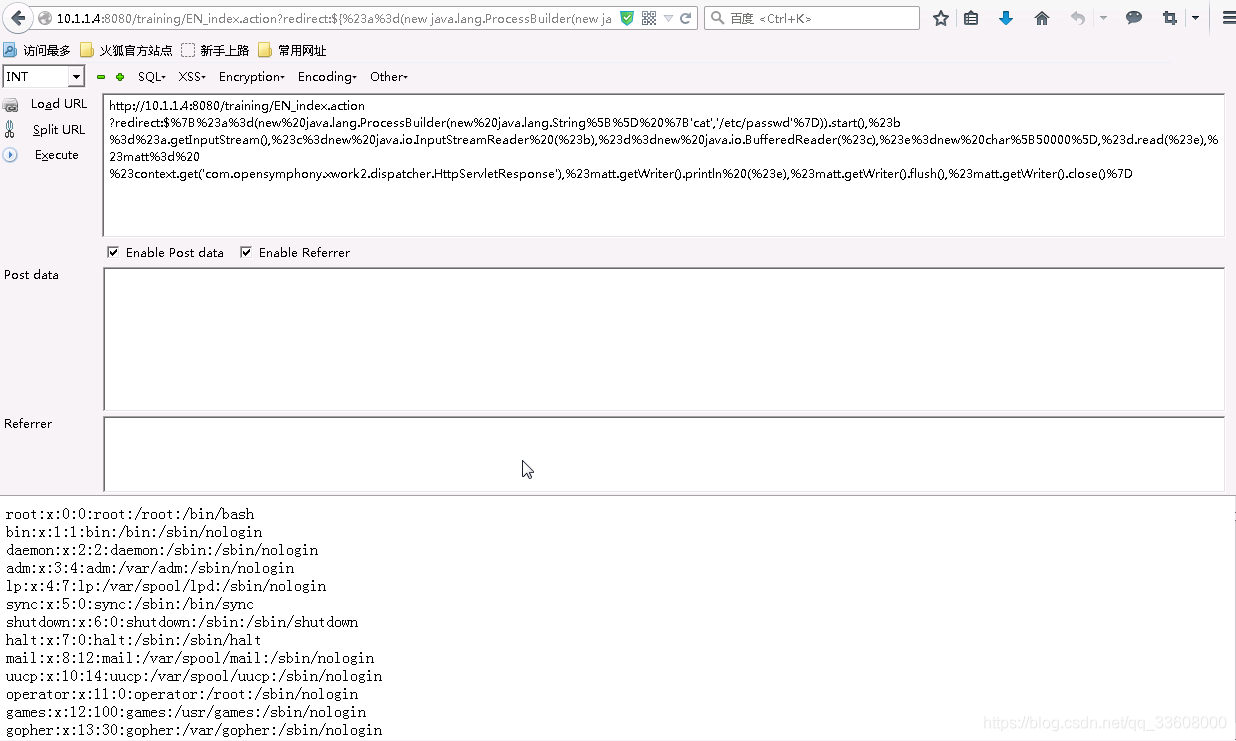Image resolution: width=1236 pixels, height=741 pixels.
Task: Open the SQL menu
Action: pyautogui.click(x=152, y=77)
